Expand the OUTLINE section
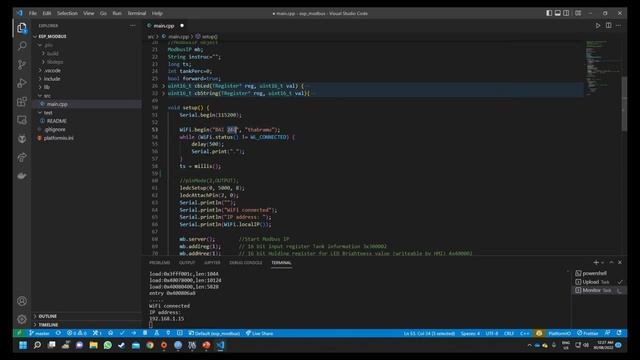Image resolution: width=640 pixels, height=360 pixels. pyautogui.click(x=47, y=316)
